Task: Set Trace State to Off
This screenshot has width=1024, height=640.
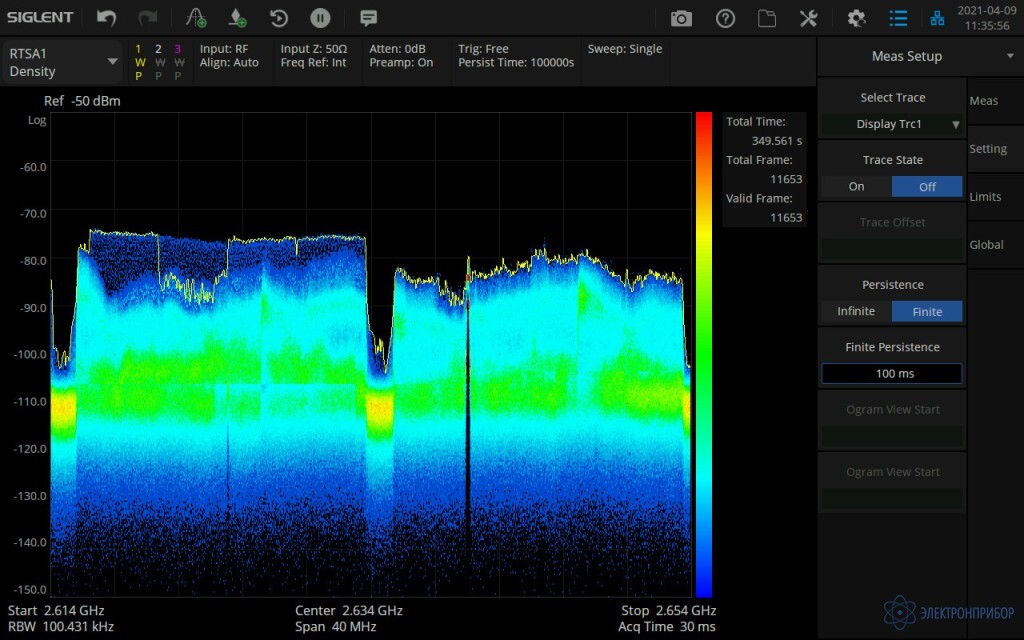Action: (x=927, y=187)
